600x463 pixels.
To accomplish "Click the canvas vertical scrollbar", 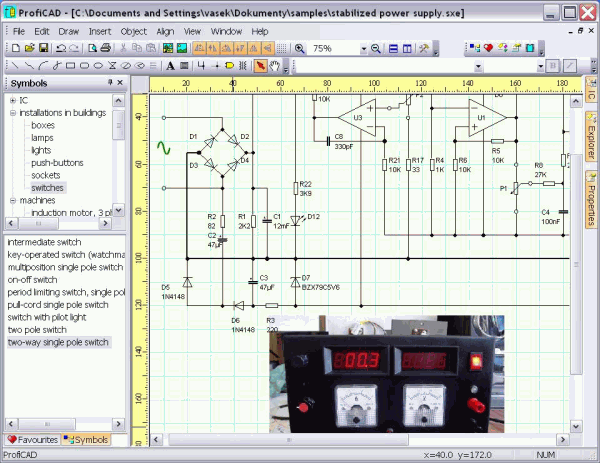I will point(576,264).
